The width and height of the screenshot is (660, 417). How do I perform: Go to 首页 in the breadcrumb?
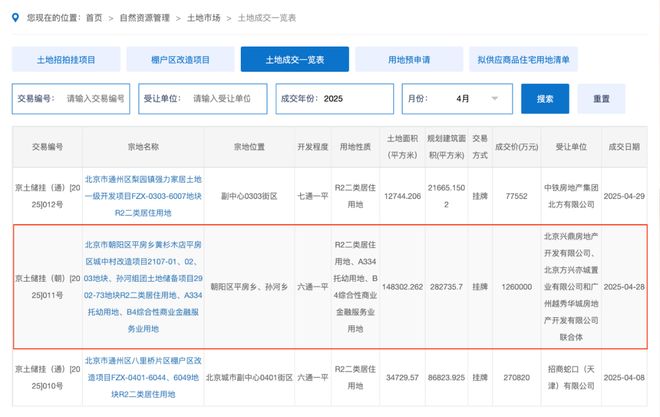click(93, 18)
